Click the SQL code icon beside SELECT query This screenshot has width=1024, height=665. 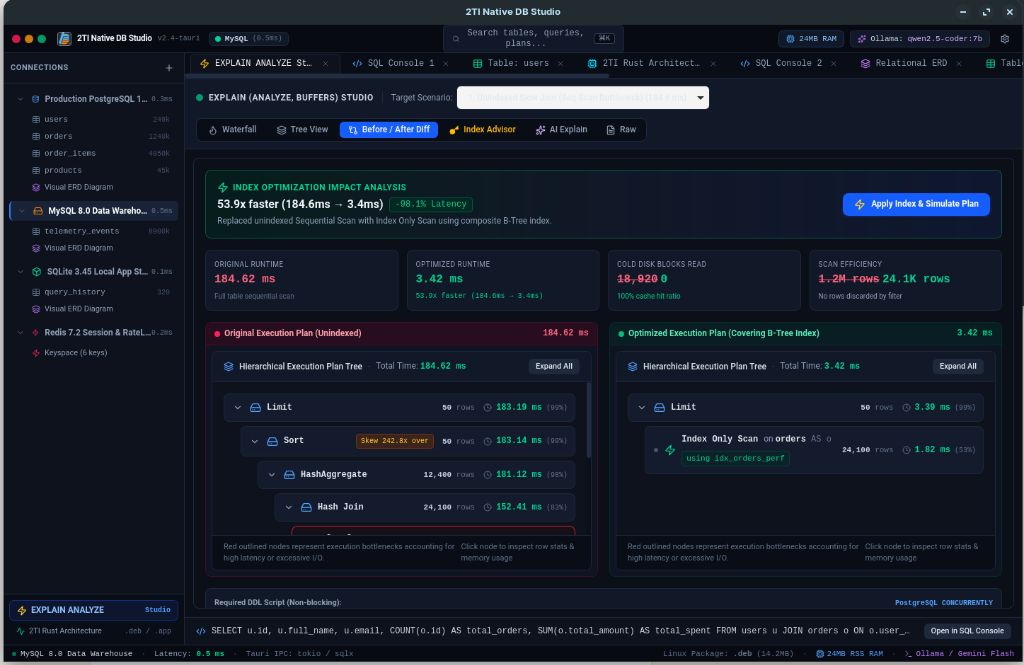201,631
